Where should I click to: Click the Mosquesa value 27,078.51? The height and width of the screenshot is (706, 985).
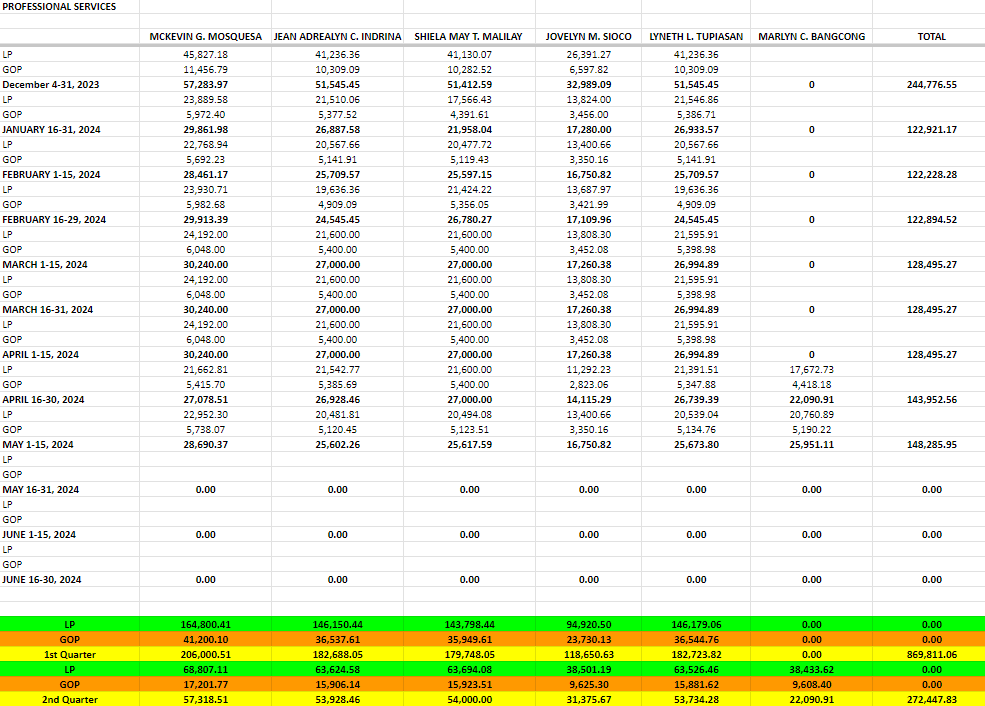205,400
